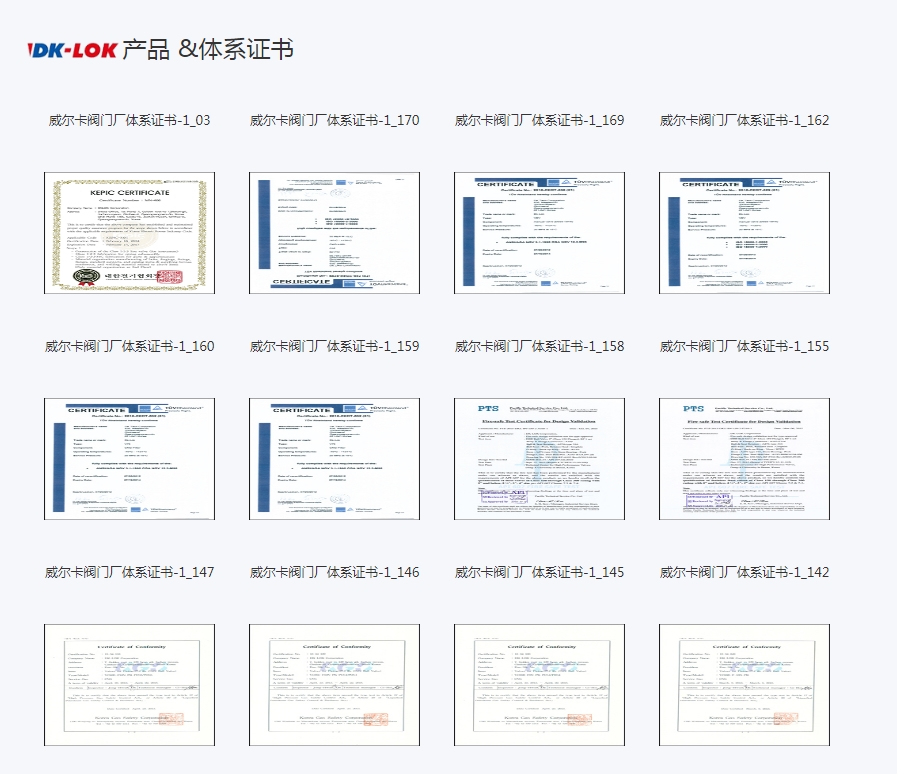Open the thumbnail for certificate 1_170
This screenshot has height=774, width=897.
click(x=334, y=233)
